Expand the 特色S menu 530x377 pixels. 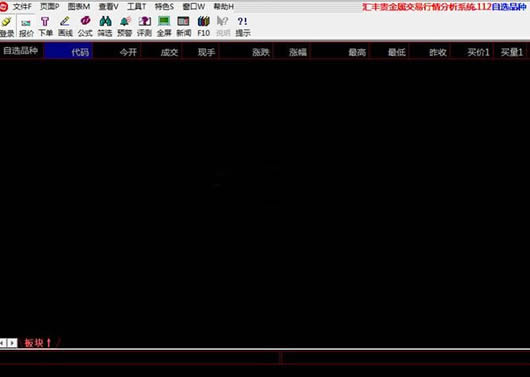tap(164, 7)
